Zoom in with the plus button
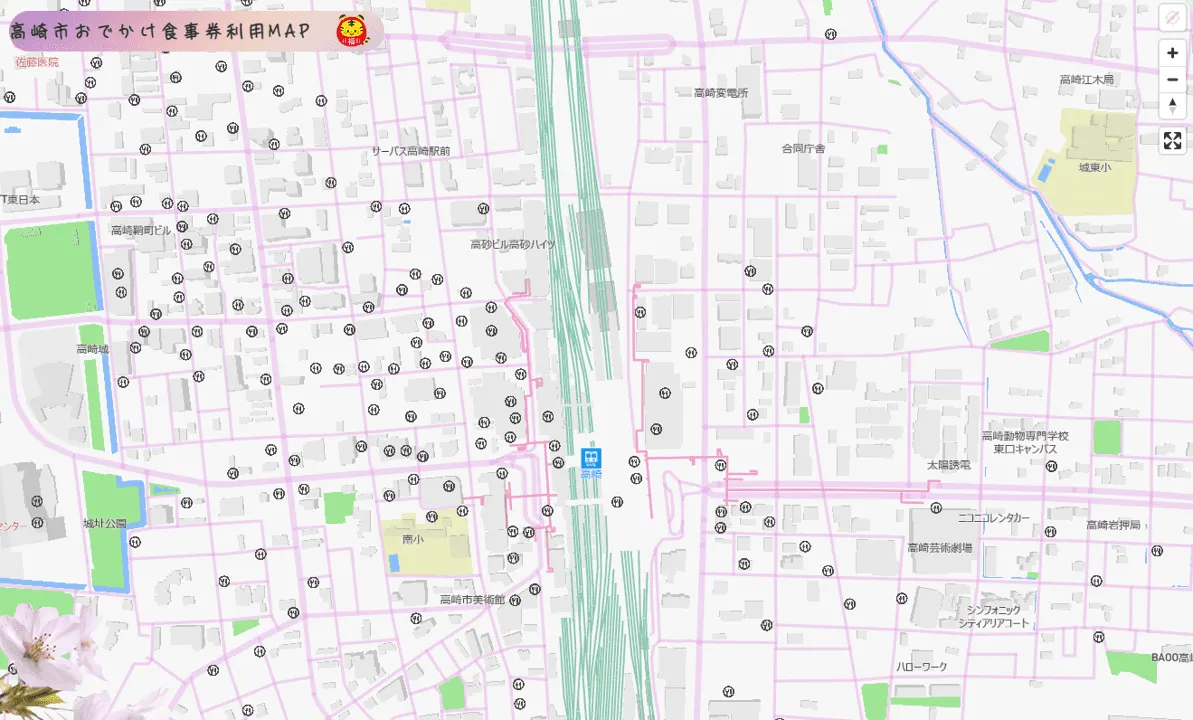The image size is (1193, 720). (1172, 53)
